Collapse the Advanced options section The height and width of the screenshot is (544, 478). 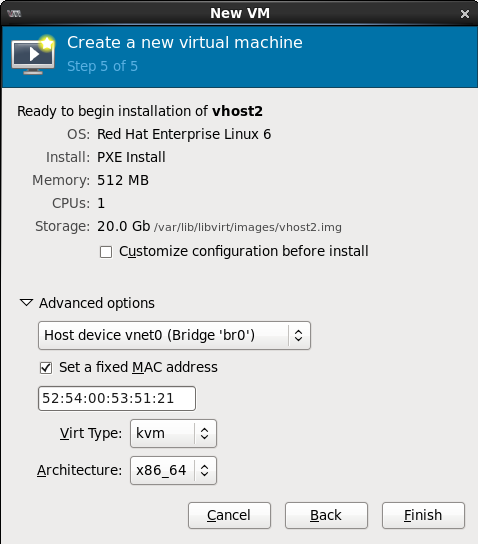26,303
